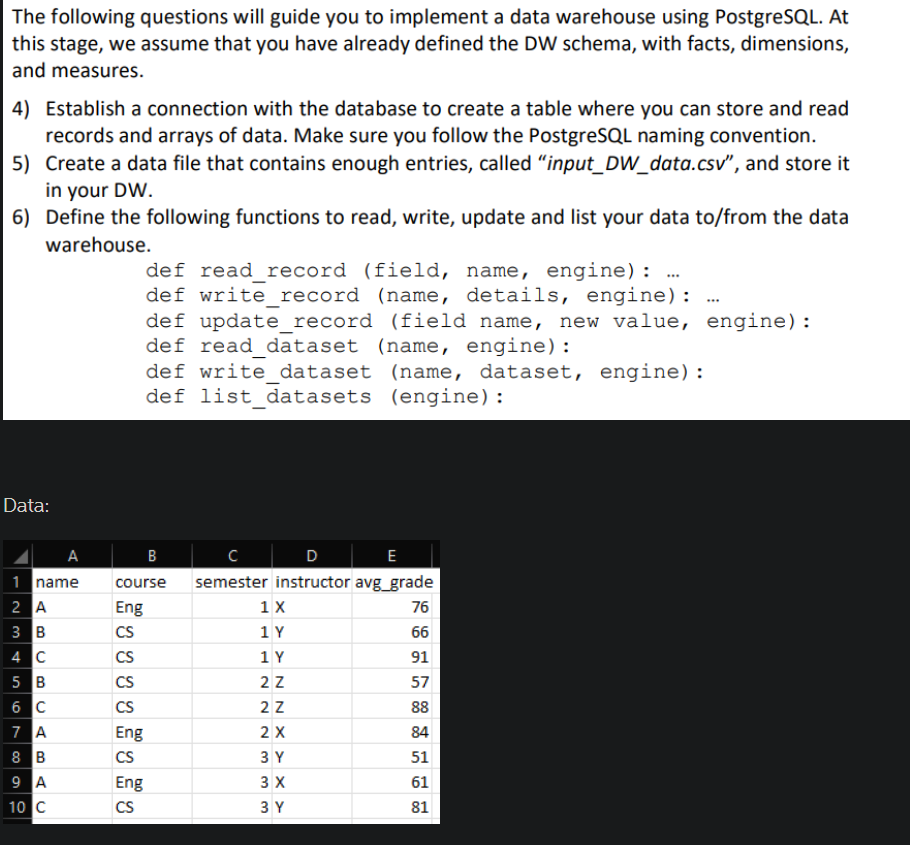
Task: Select column header C
Action: pos(232,556)
